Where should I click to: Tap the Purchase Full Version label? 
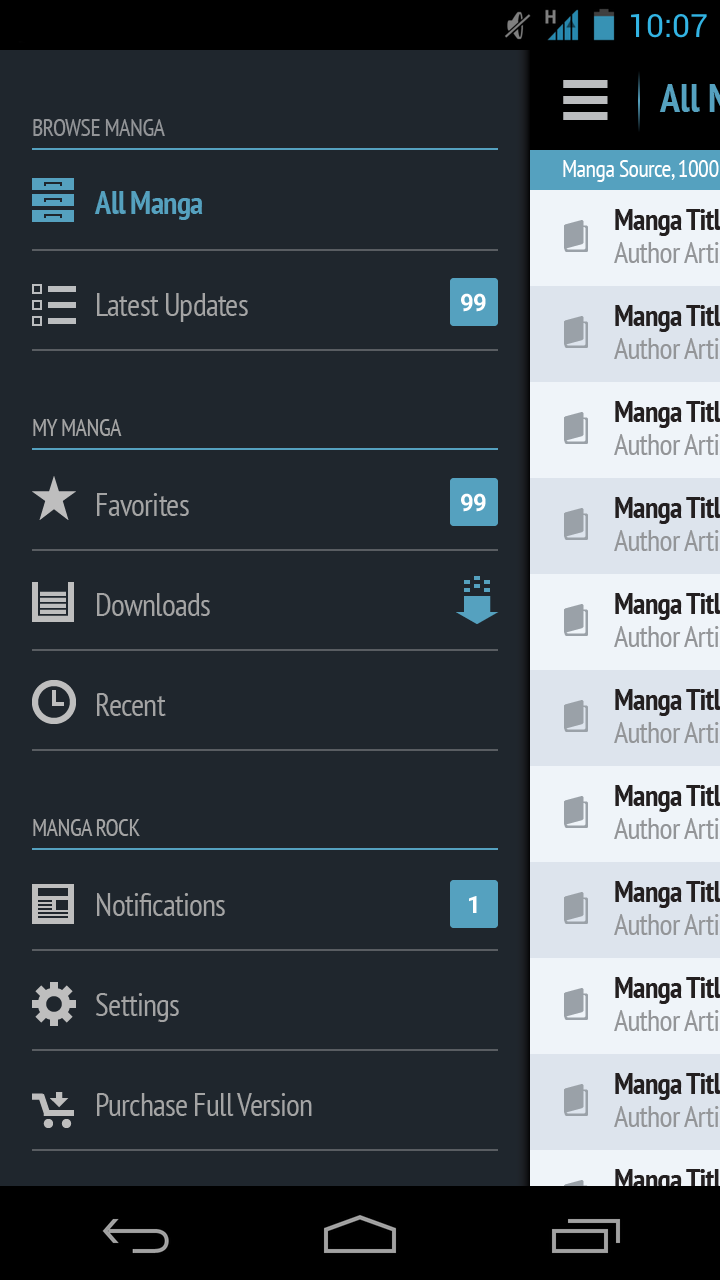pyautogui.click(x=203, y=1105)
